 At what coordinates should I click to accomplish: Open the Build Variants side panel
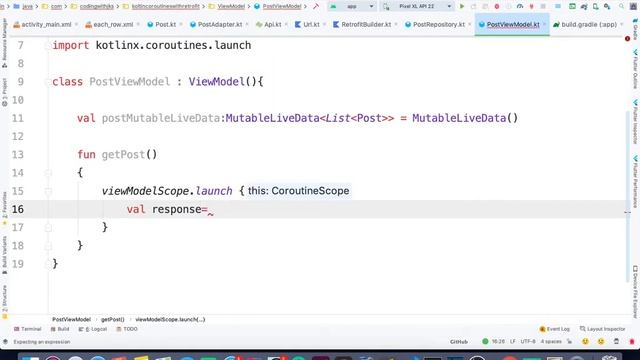pos(4,255)
